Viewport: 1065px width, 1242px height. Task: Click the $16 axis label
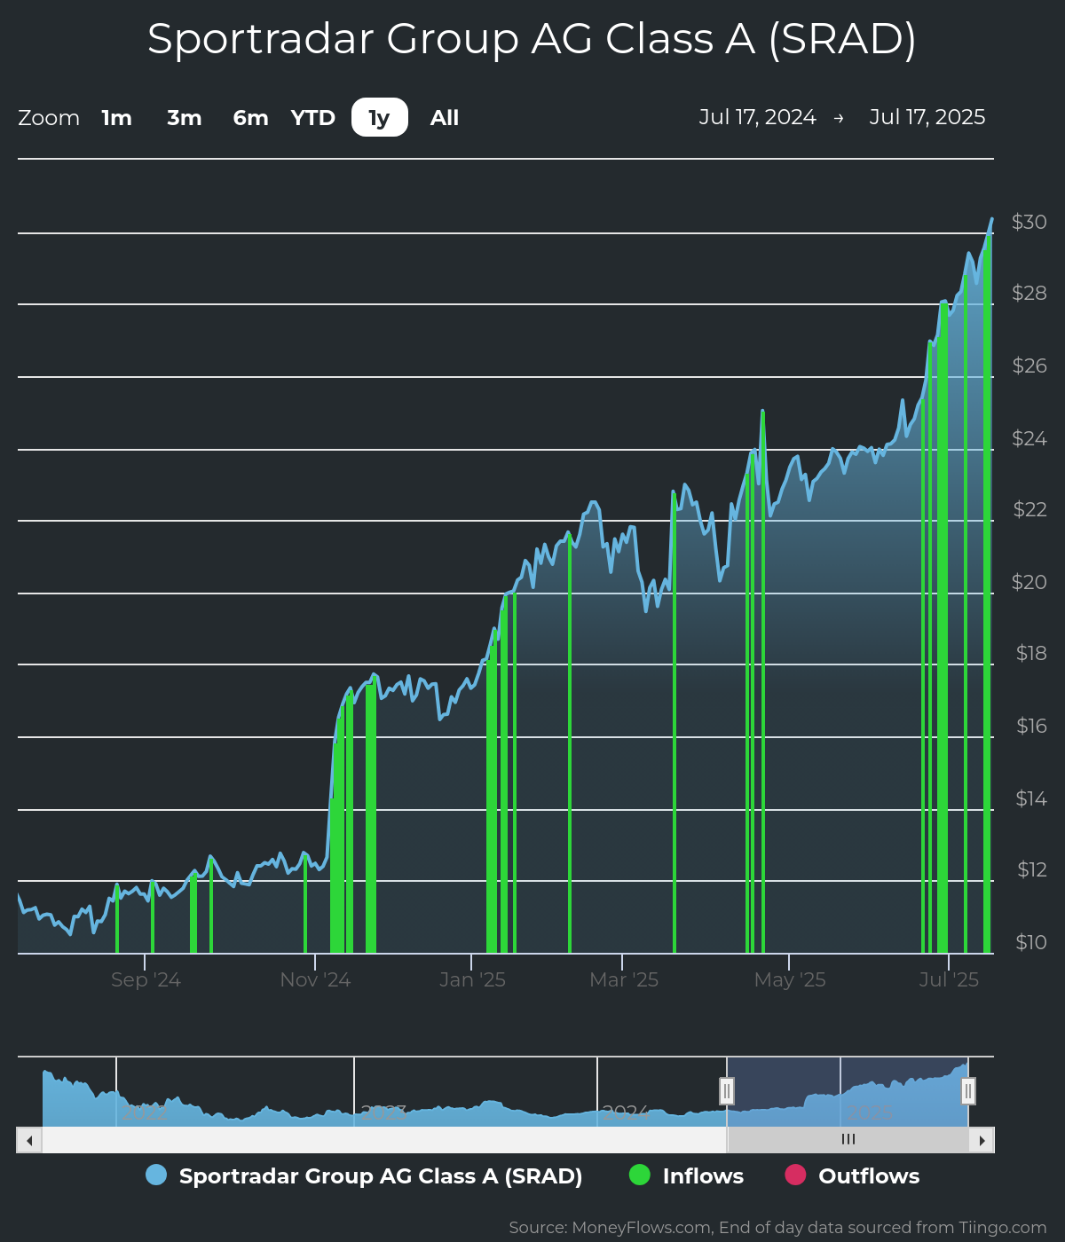(x=1031, y=726)
